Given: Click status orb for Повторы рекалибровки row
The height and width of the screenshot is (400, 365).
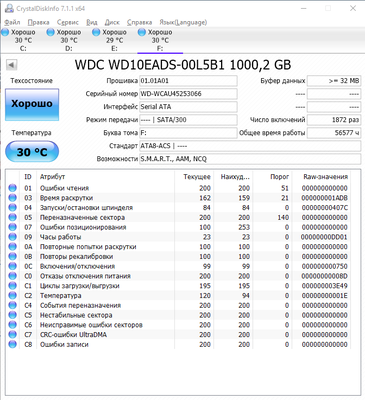Looking at the screenshot, I should [12, 257].
